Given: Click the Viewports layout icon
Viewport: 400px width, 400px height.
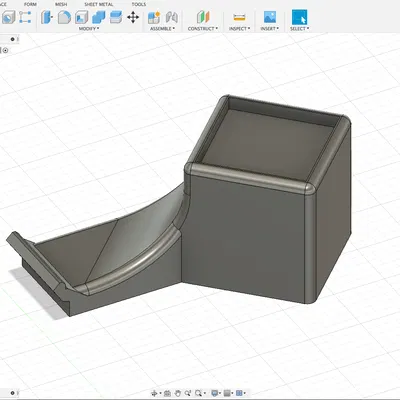Looking at the screenshot, I should point(239,393).
